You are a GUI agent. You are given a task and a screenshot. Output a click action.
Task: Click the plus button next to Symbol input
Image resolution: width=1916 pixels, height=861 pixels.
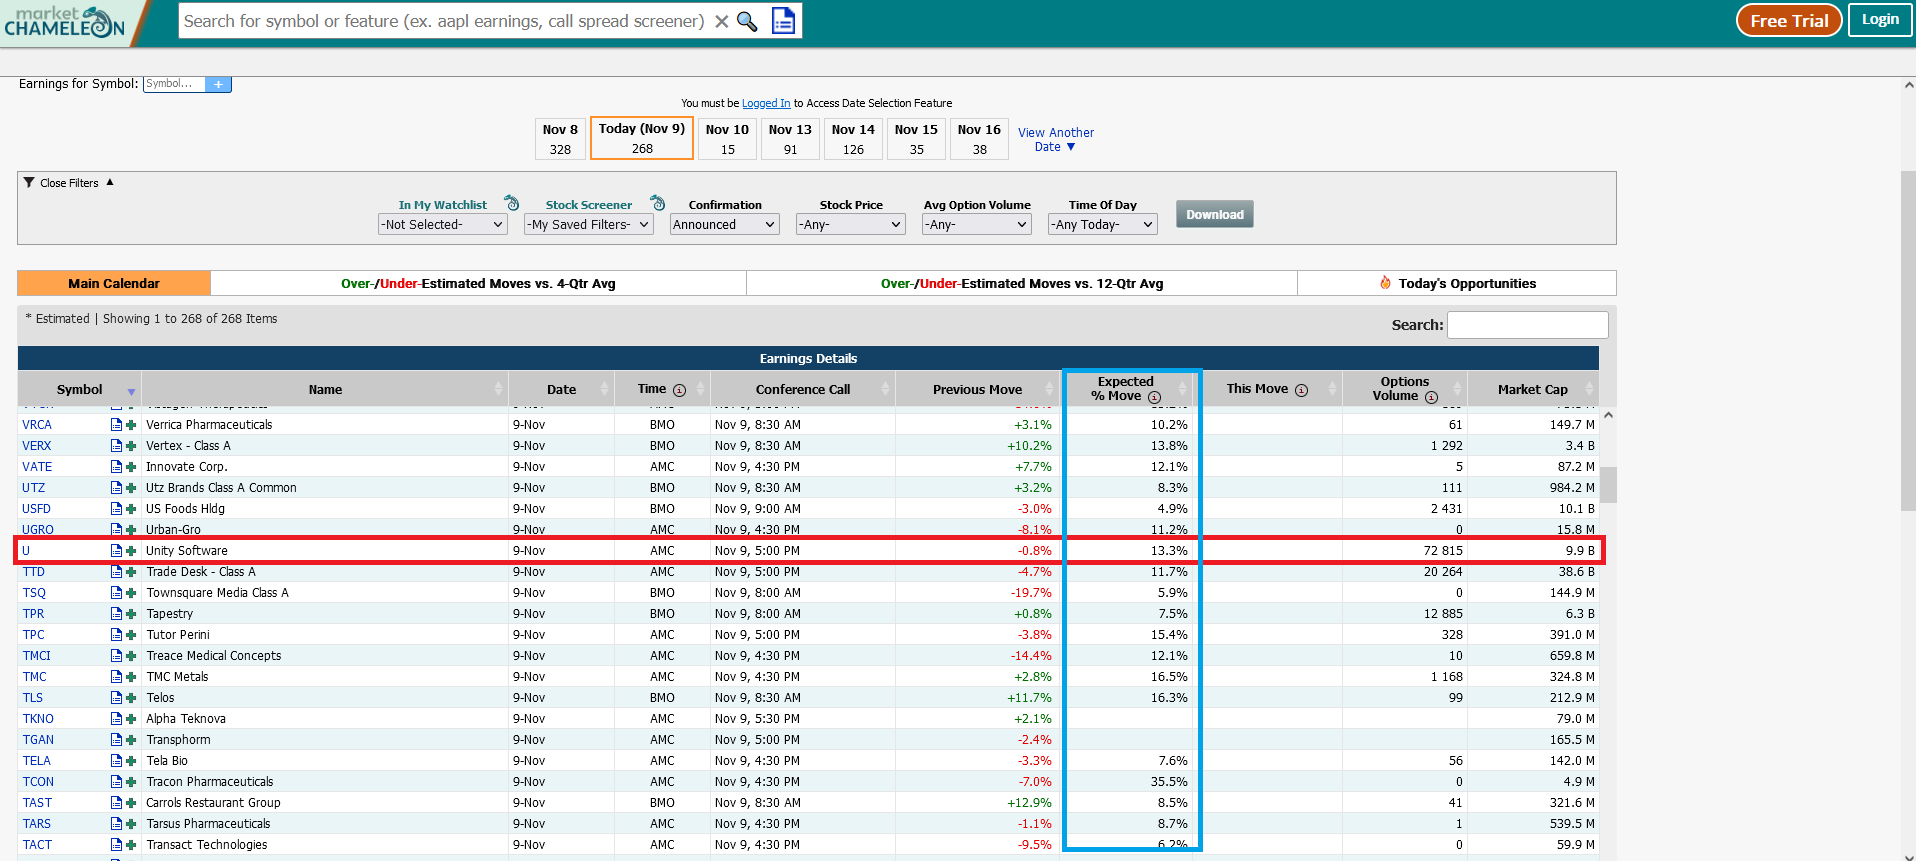[x=218, y=84]
